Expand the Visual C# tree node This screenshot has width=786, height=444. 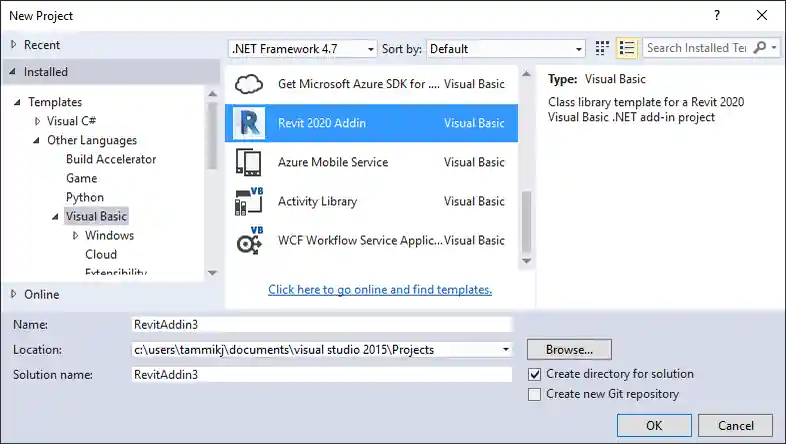(37, 121)
